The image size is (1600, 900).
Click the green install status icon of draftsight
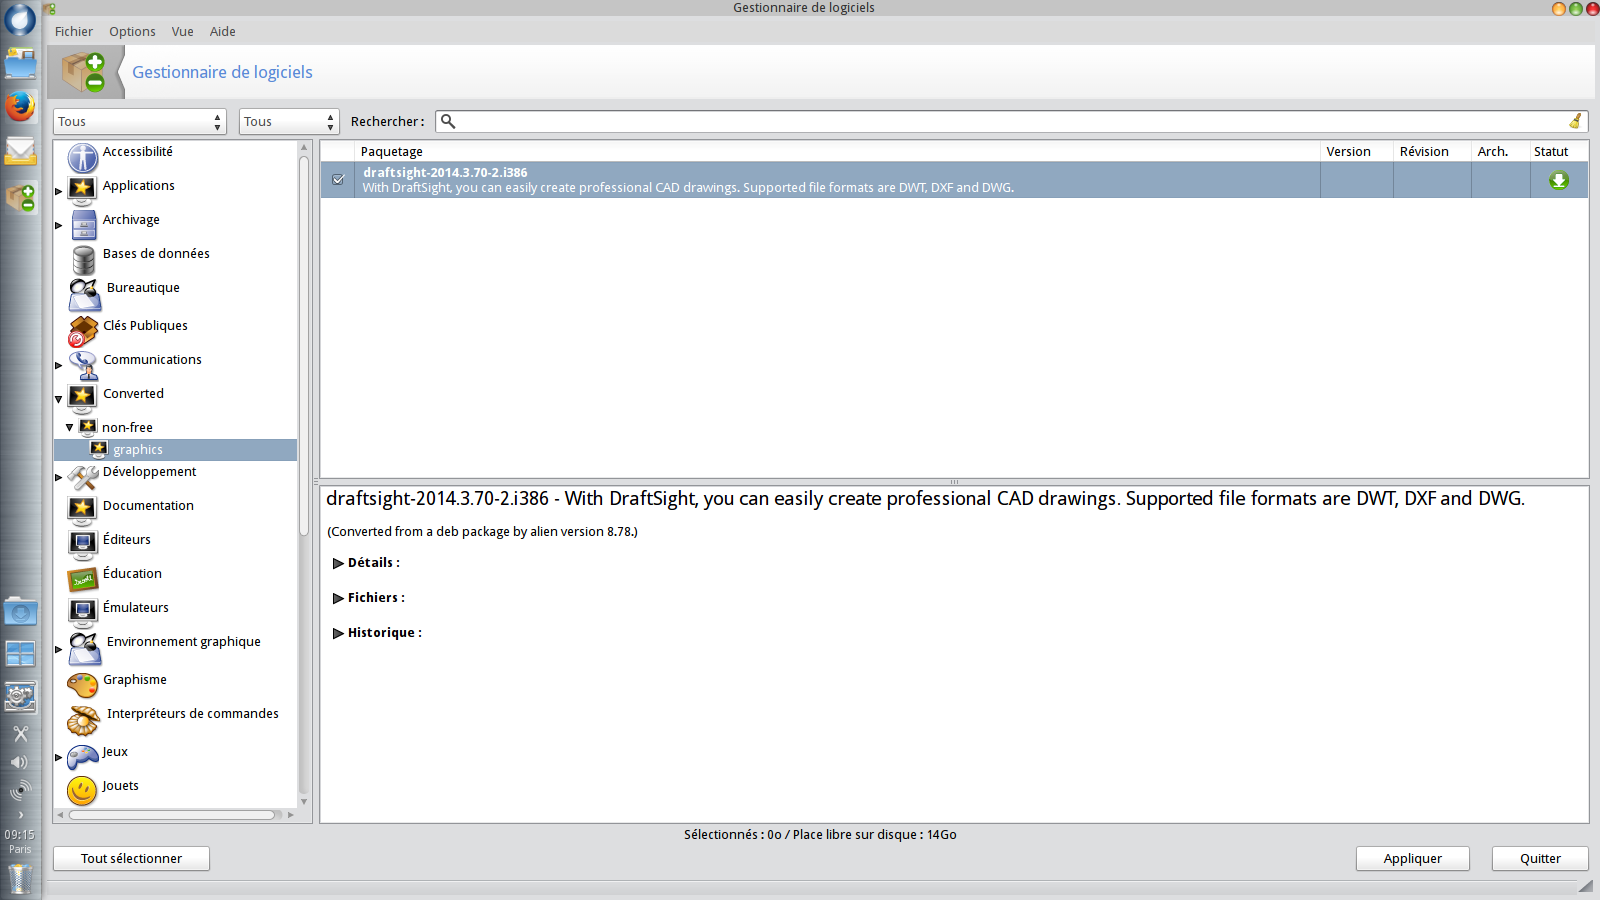click(x=1559, y=181)
